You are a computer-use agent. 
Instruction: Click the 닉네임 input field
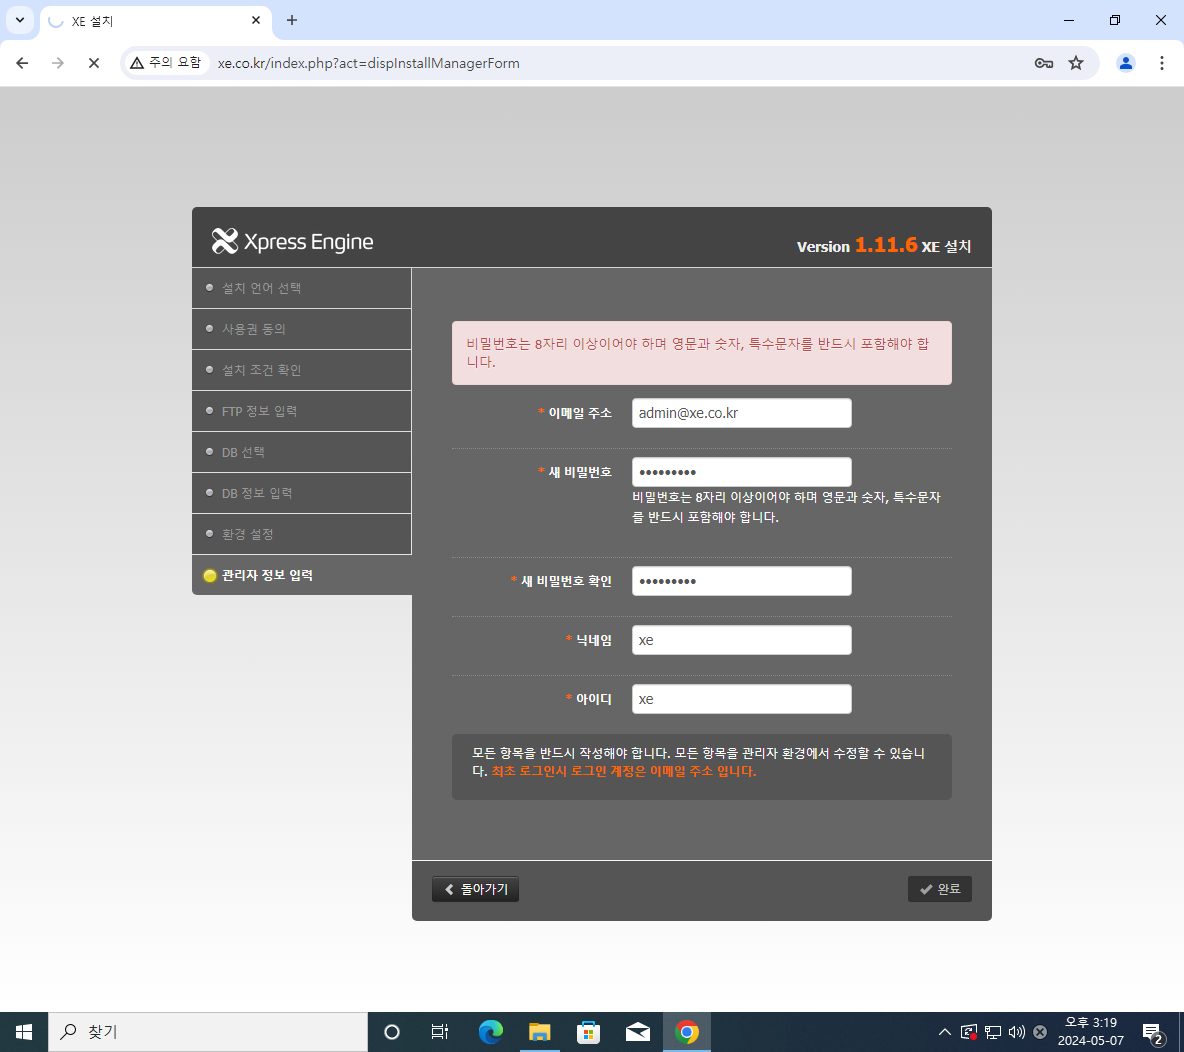click(742, 640)
